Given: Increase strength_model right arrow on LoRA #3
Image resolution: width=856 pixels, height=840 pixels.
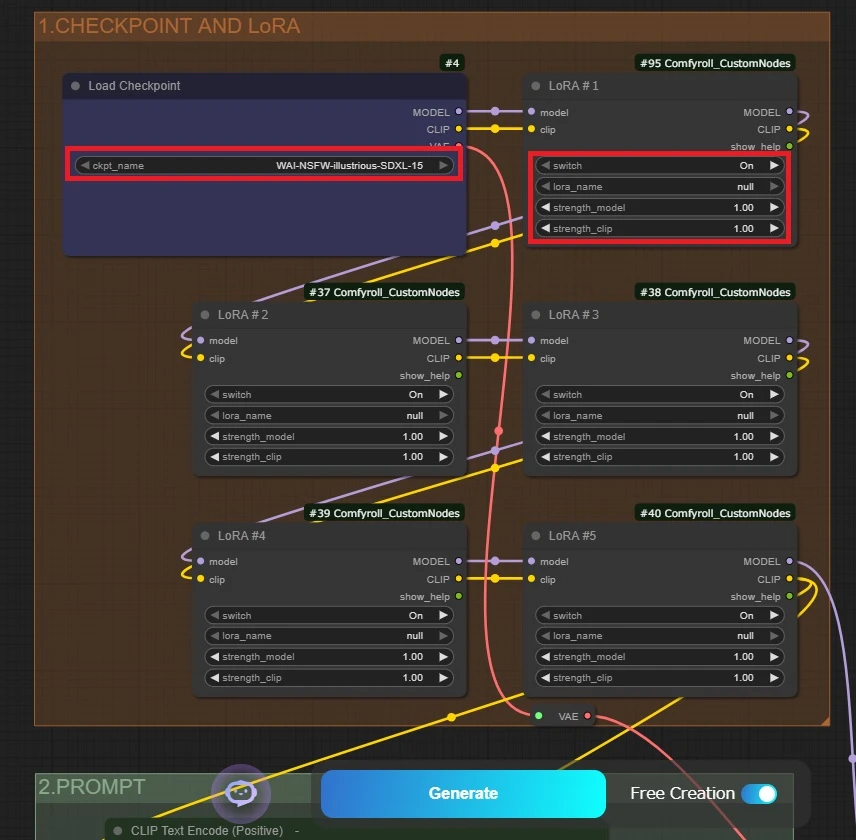Looking at the screenshot, I should tap(774, 436).
